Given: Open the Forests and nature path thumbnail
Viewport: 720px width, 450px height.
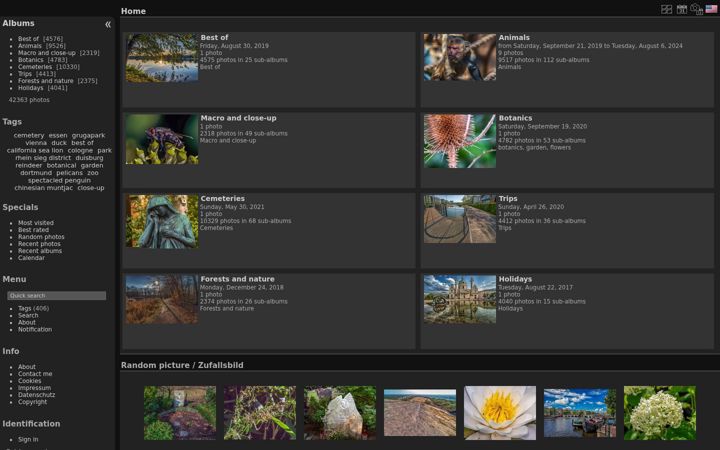Looking at the screenshot, I should 162,299.
